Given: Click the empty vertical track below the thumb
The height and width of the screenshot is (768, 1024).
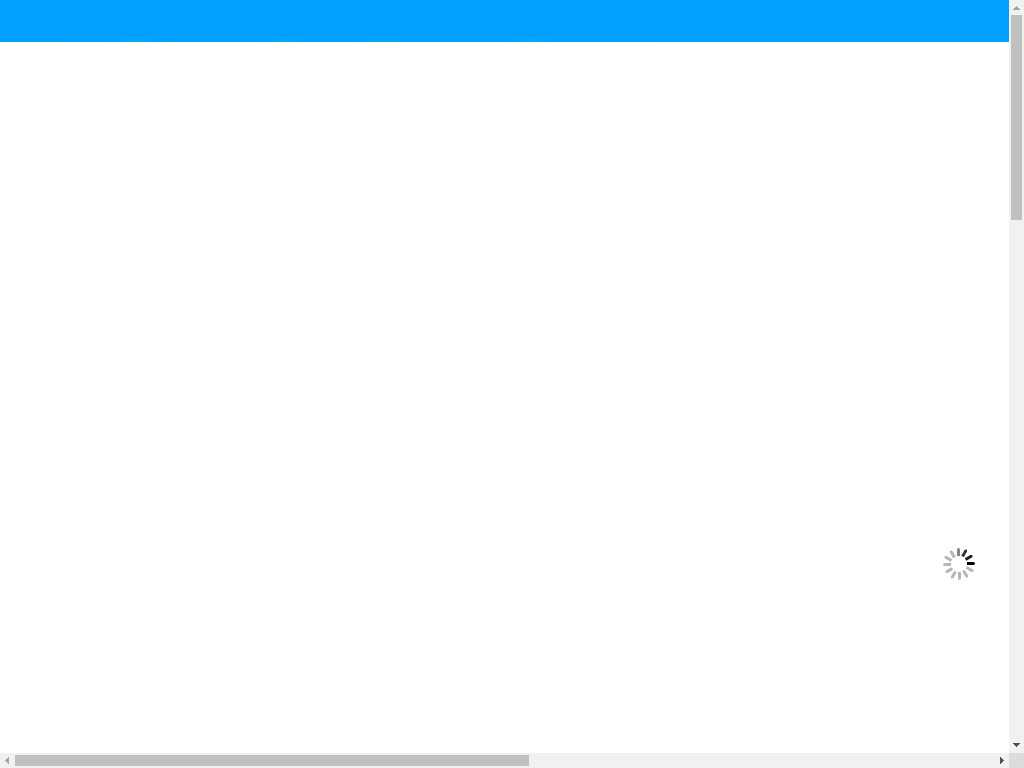Looking at the screenshot, I should click(x=1016, y=479).
